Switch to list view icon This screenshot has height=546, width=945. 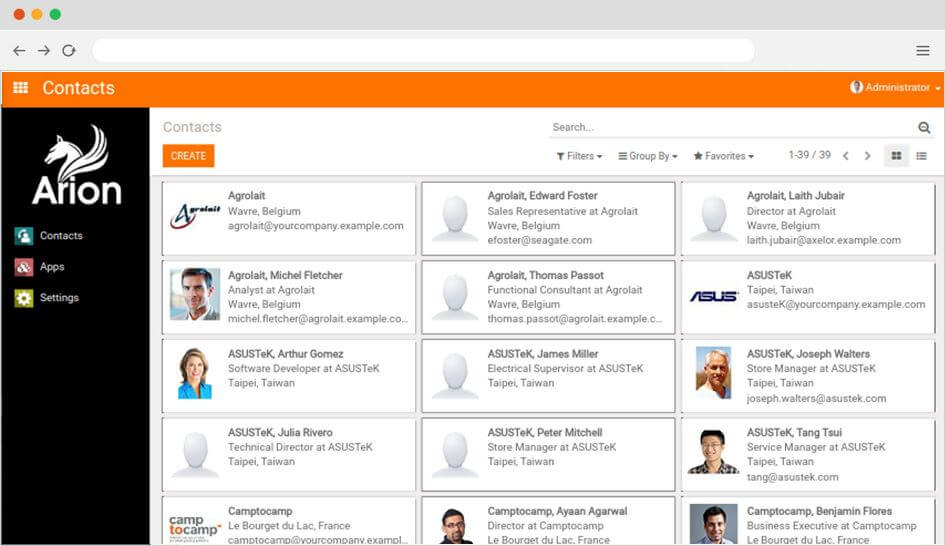point(921,156)
